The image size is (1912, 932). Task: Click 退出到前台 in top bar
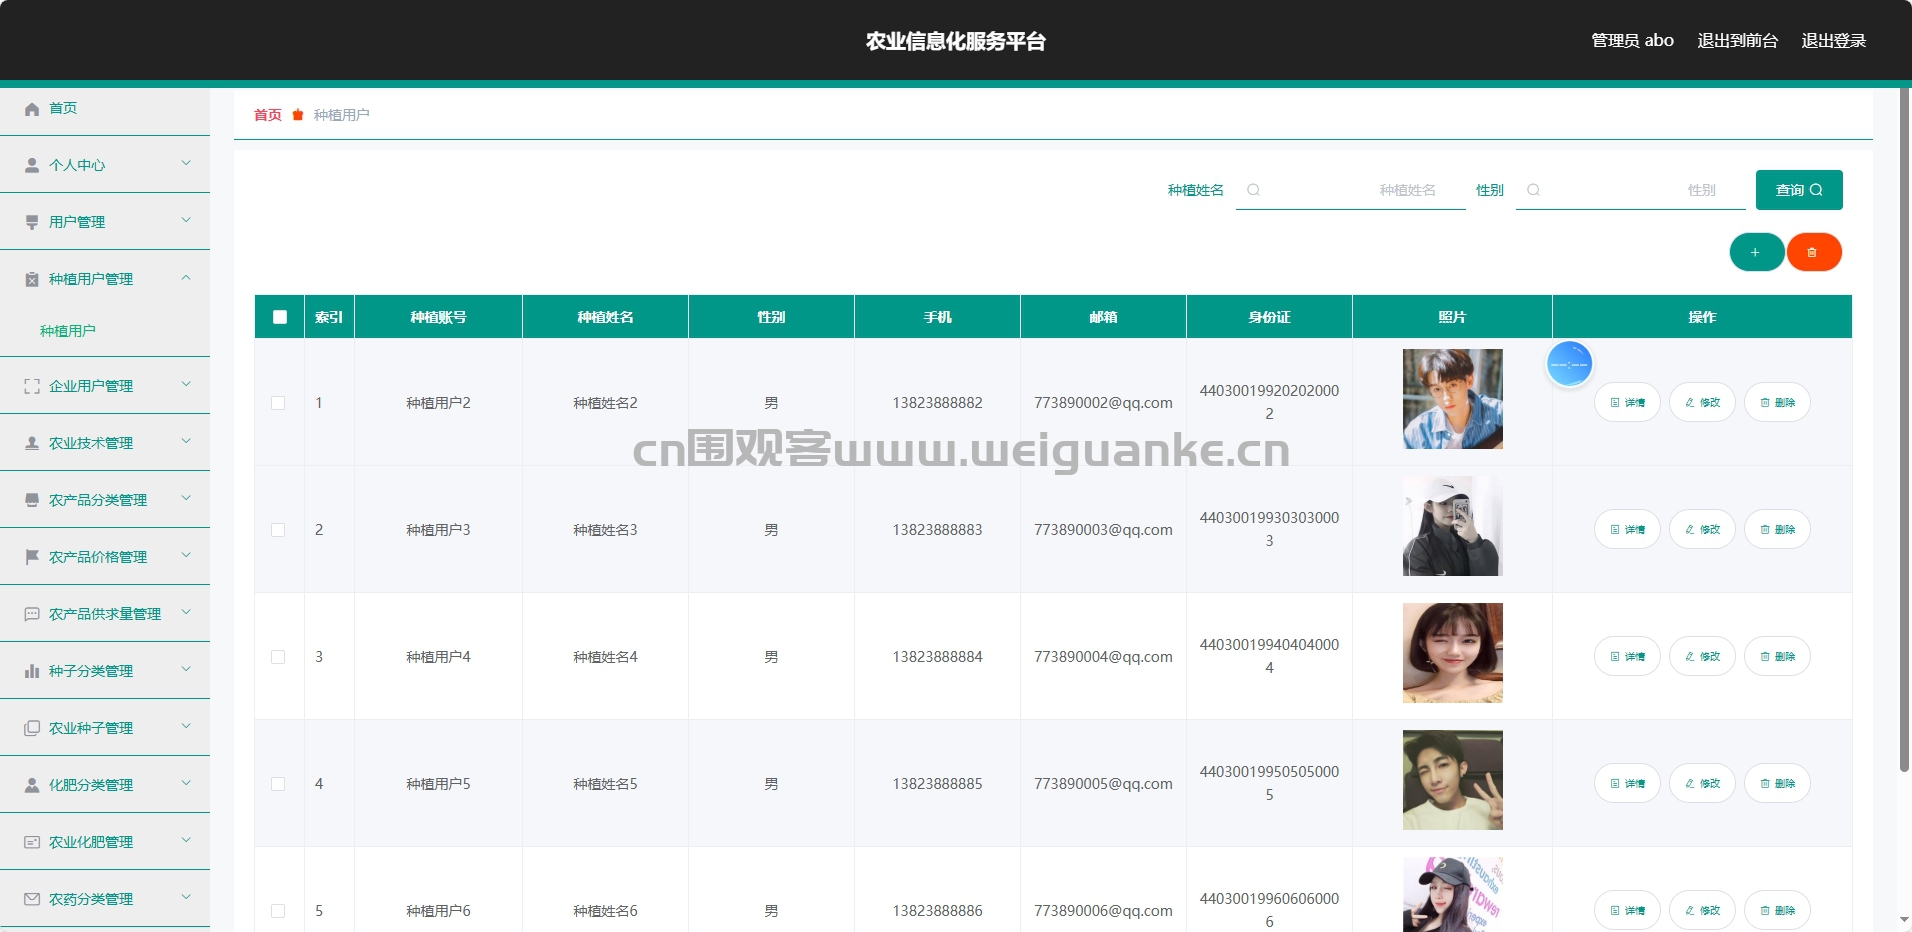tap(1738, 41)
